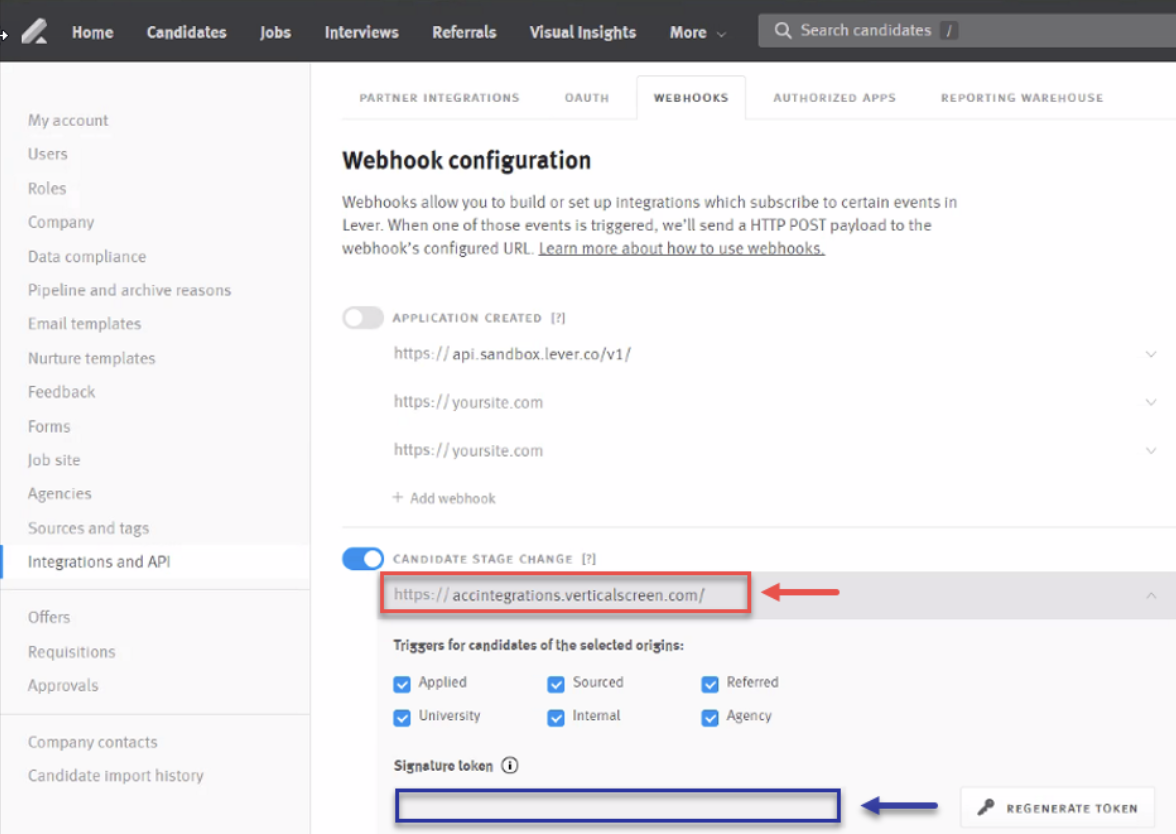Viewport: 1176px width, 834px height.
Task: Open Visual Insights in top navigation
Action: [x=582, y=32]
